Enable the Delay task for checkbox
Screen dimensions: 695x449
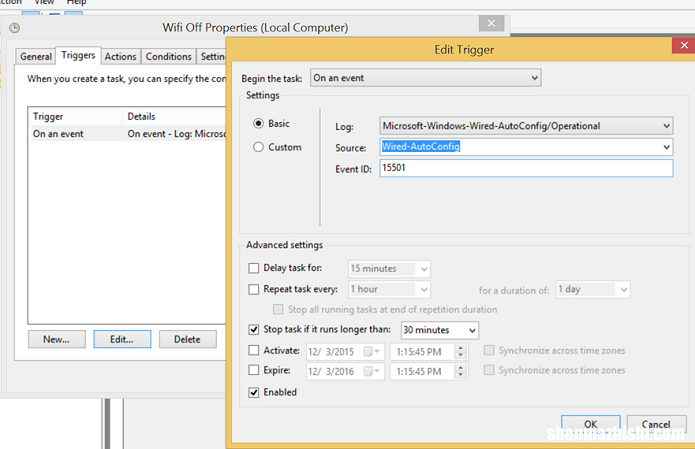(254, 268)
